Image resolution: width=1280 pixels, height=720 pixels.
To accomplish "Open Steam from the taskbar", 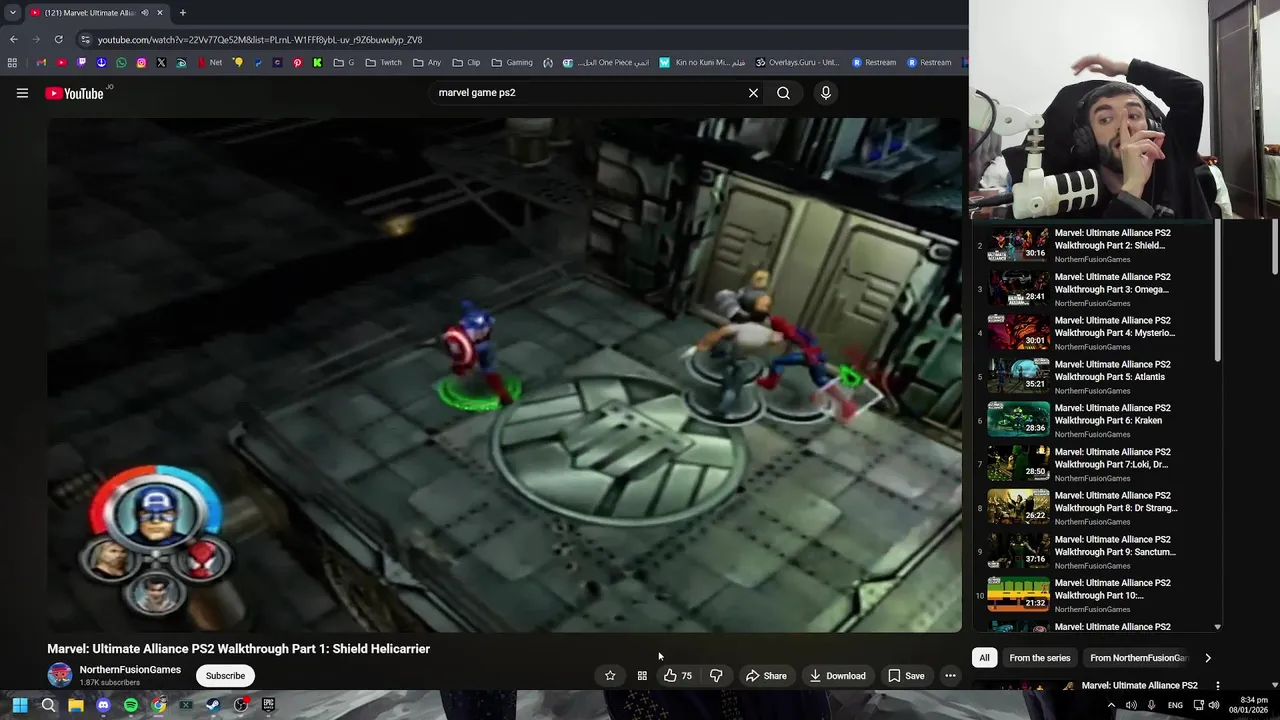I will click(213, 705).
